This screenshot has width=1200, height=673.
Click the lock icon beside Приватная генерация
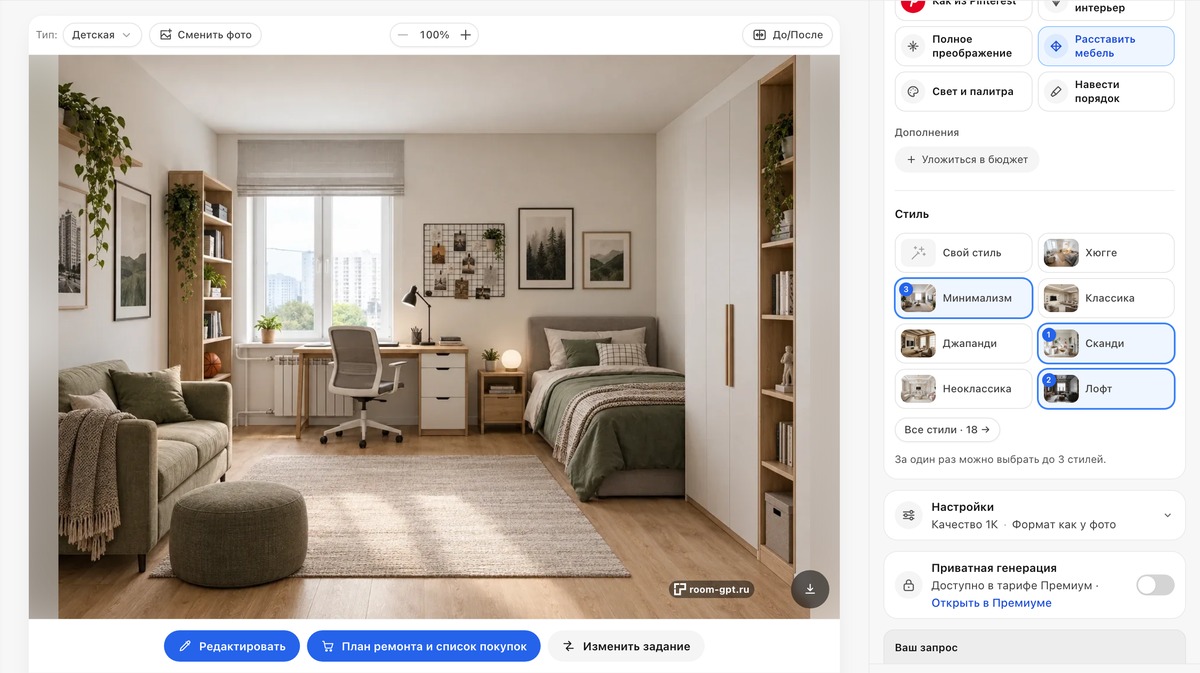pos(908,585)
